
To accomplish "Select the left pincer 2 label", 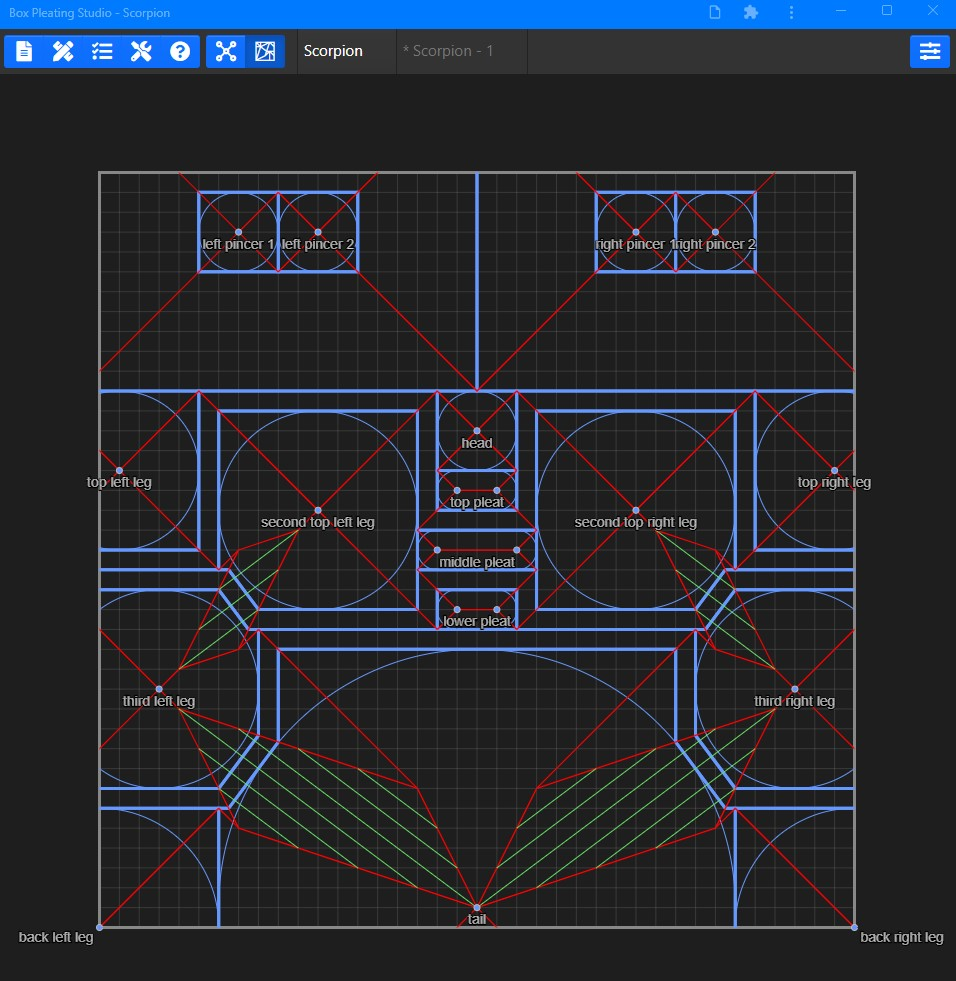I will coord(318,244).
